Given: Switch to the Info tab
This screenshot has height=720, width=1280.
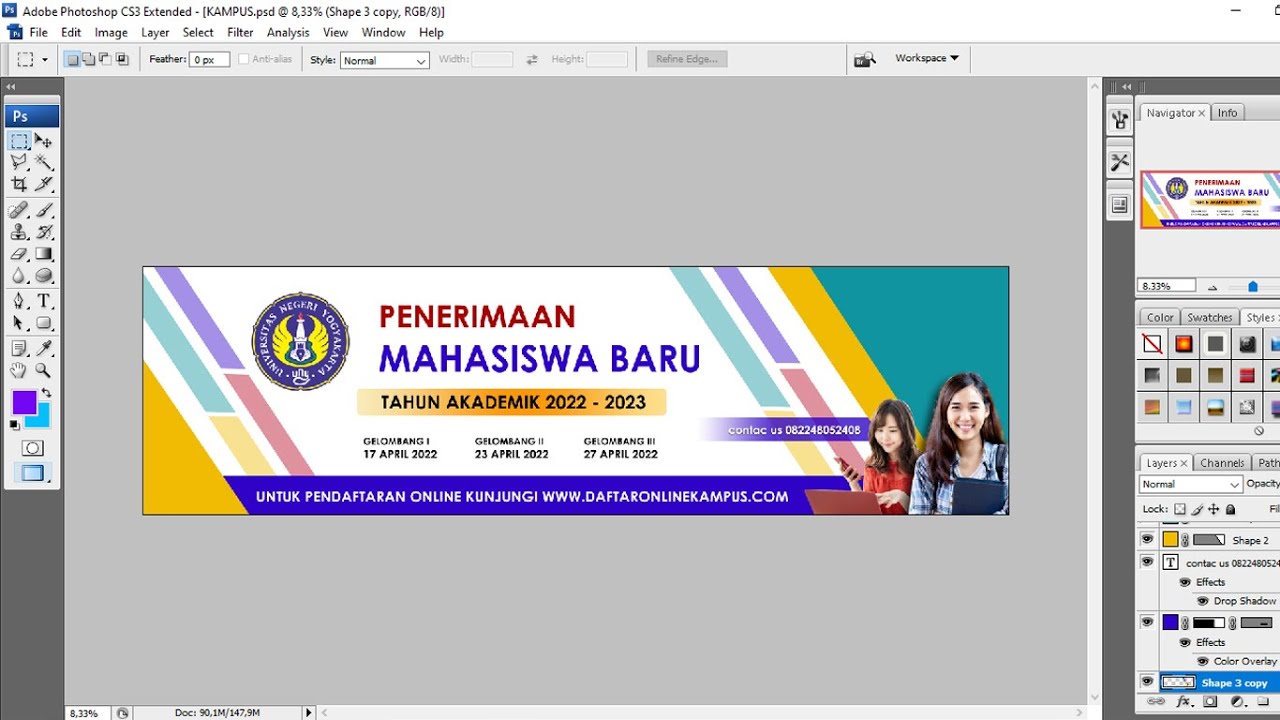Looking at the screenshot, I should tap(1227, 113).
